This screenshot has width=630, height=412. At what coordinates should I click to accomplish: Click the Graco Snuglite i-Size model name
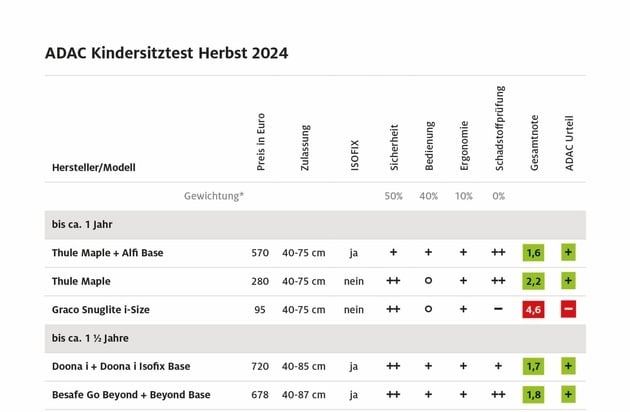click(100, 310)
